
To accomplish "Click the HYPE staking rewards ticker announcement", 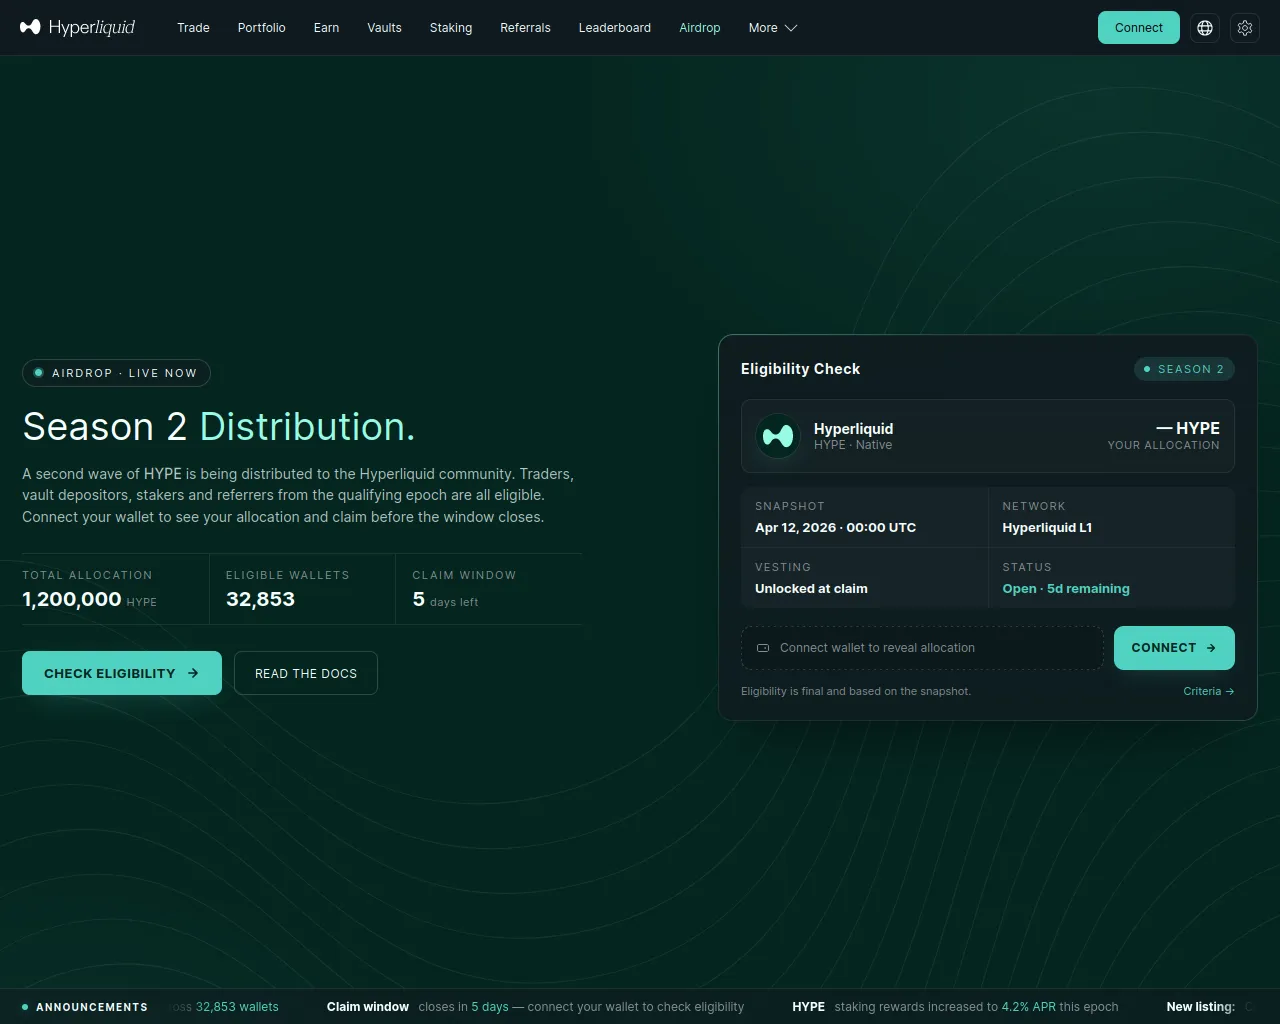I will point(955,1007).
